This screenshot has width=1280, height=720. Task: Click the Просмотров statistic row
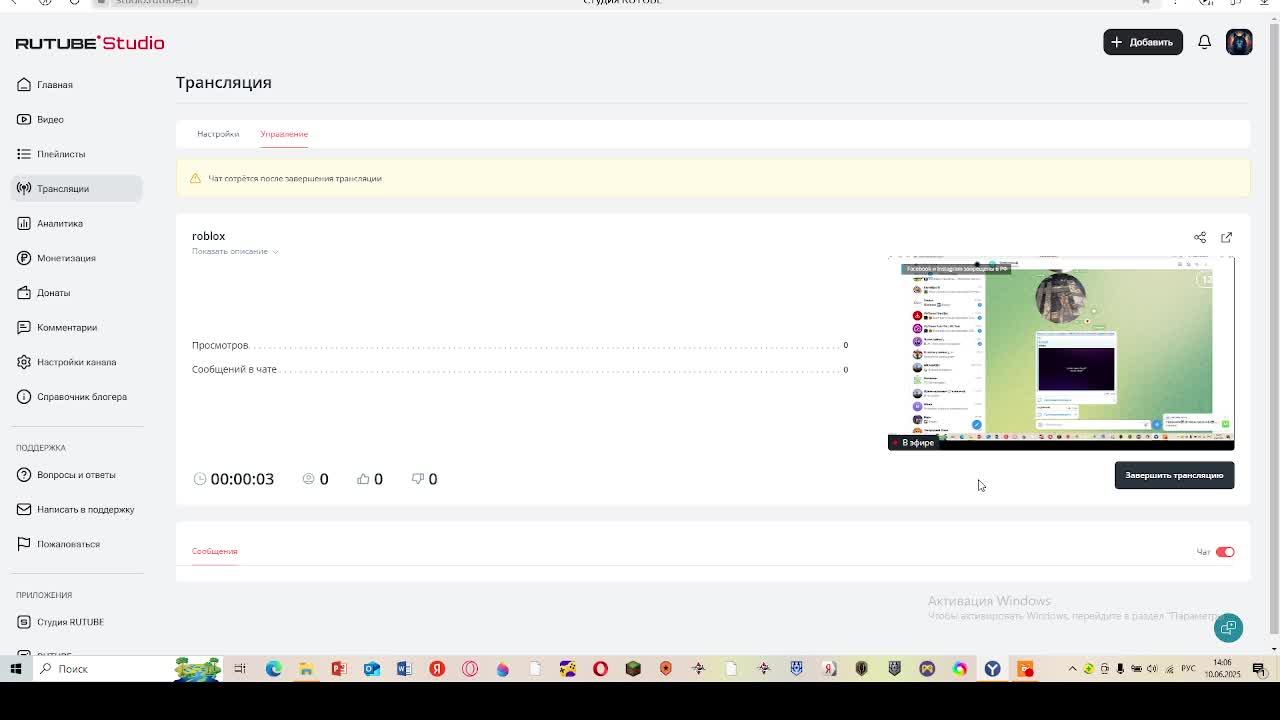coord(520,345)
